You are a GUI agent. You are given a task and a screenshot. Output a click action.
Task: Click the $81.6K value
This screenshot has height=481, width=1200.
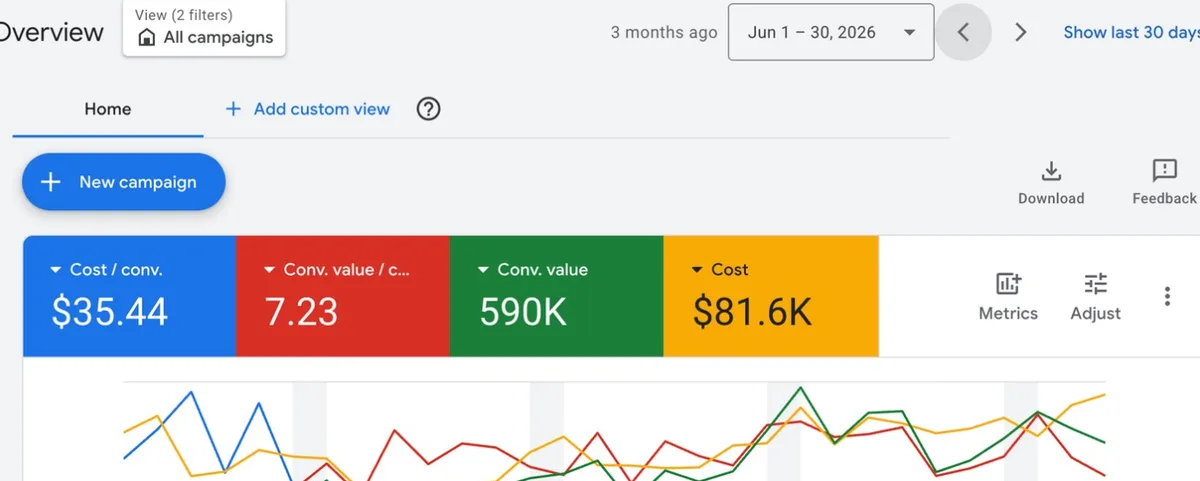(752, 313)
